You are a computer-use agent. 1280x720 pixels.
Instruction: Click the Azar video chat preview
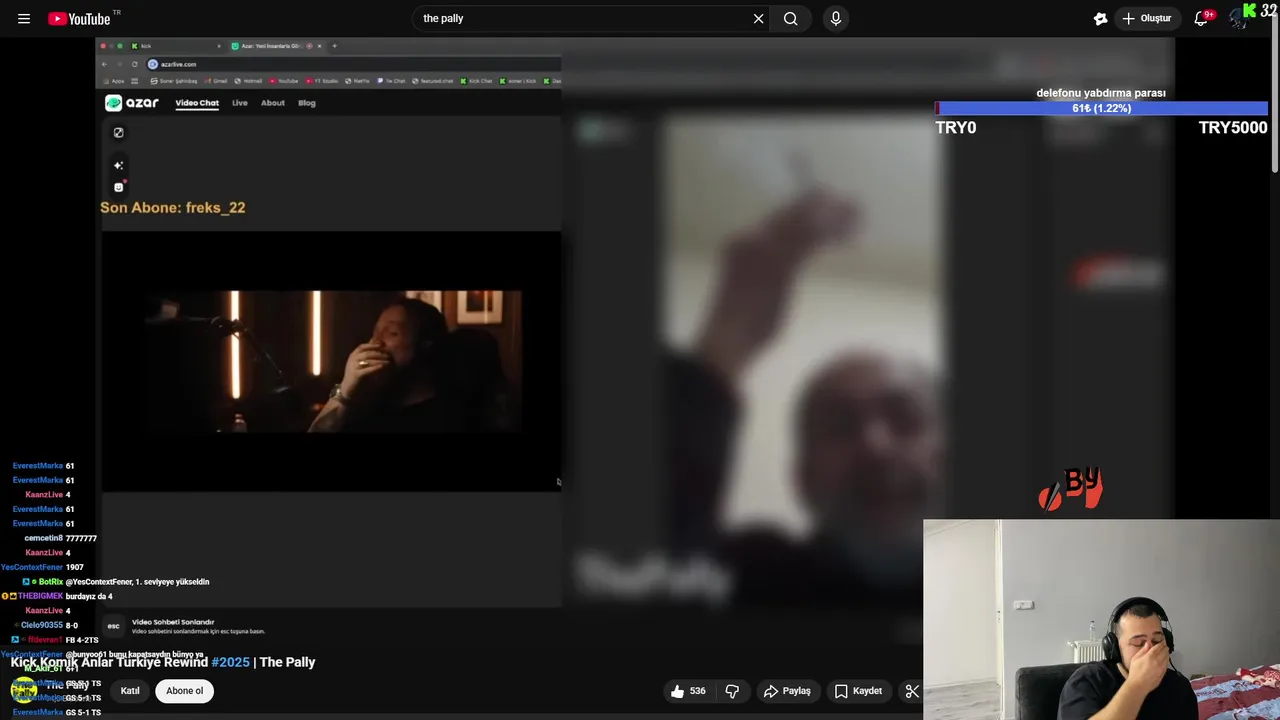(332, 361)
